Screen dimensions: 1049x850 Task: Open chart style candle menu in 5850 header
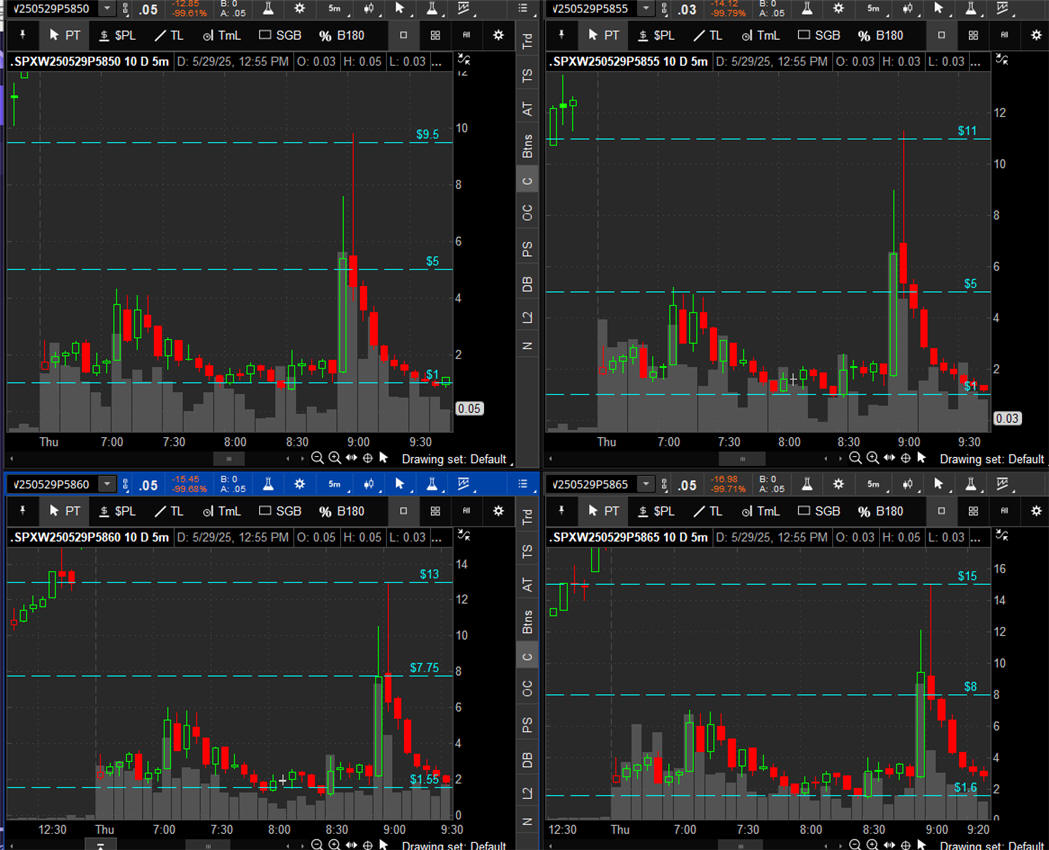369,9
